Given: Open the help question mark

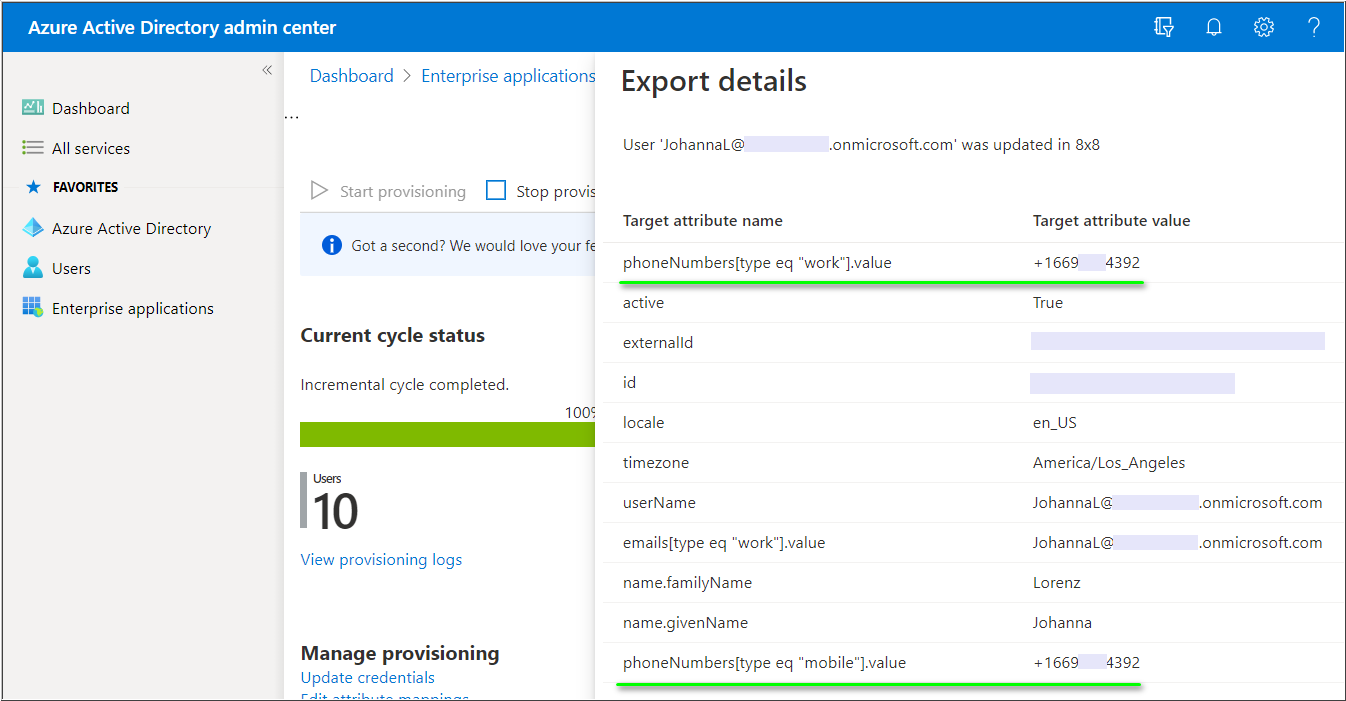Looking at the screenshot, I should pyautogui.click(x=1314, y=27).
